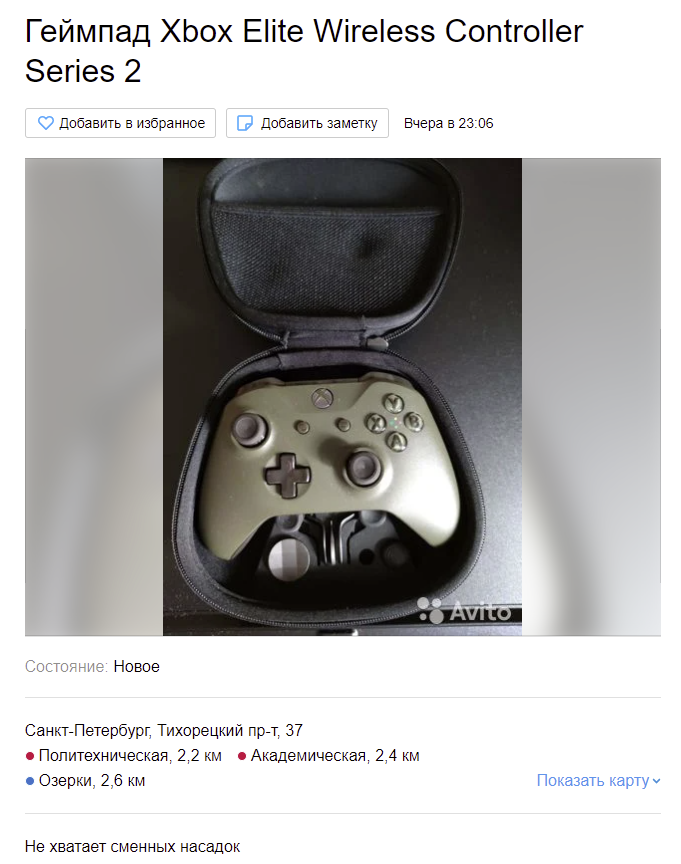Click the condition value Новое
This screenshot has width=681, height=864.
137,667
